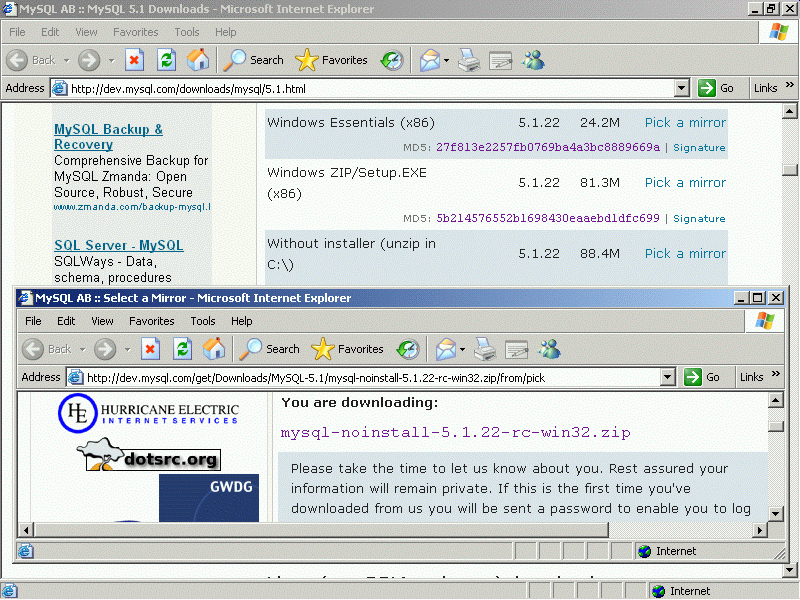Open Help menu in Select a Mirror window
This screenshot has width=800, height=600.
[x=241, y=321]
